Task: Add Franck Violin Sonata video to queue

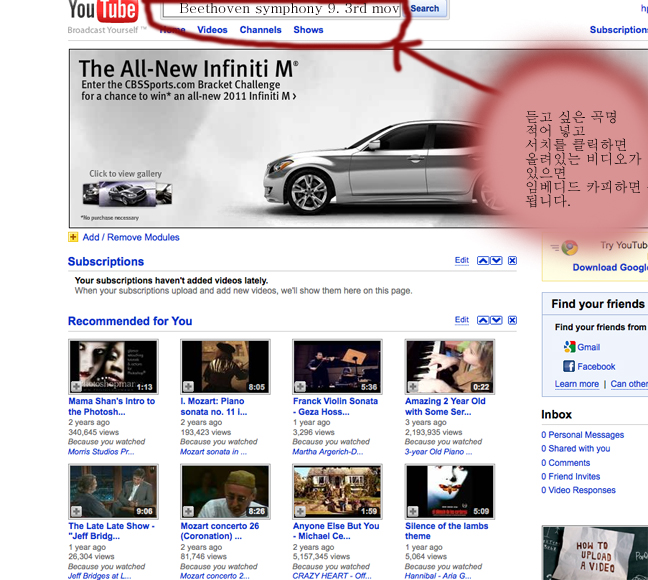Action: [300, 387]
